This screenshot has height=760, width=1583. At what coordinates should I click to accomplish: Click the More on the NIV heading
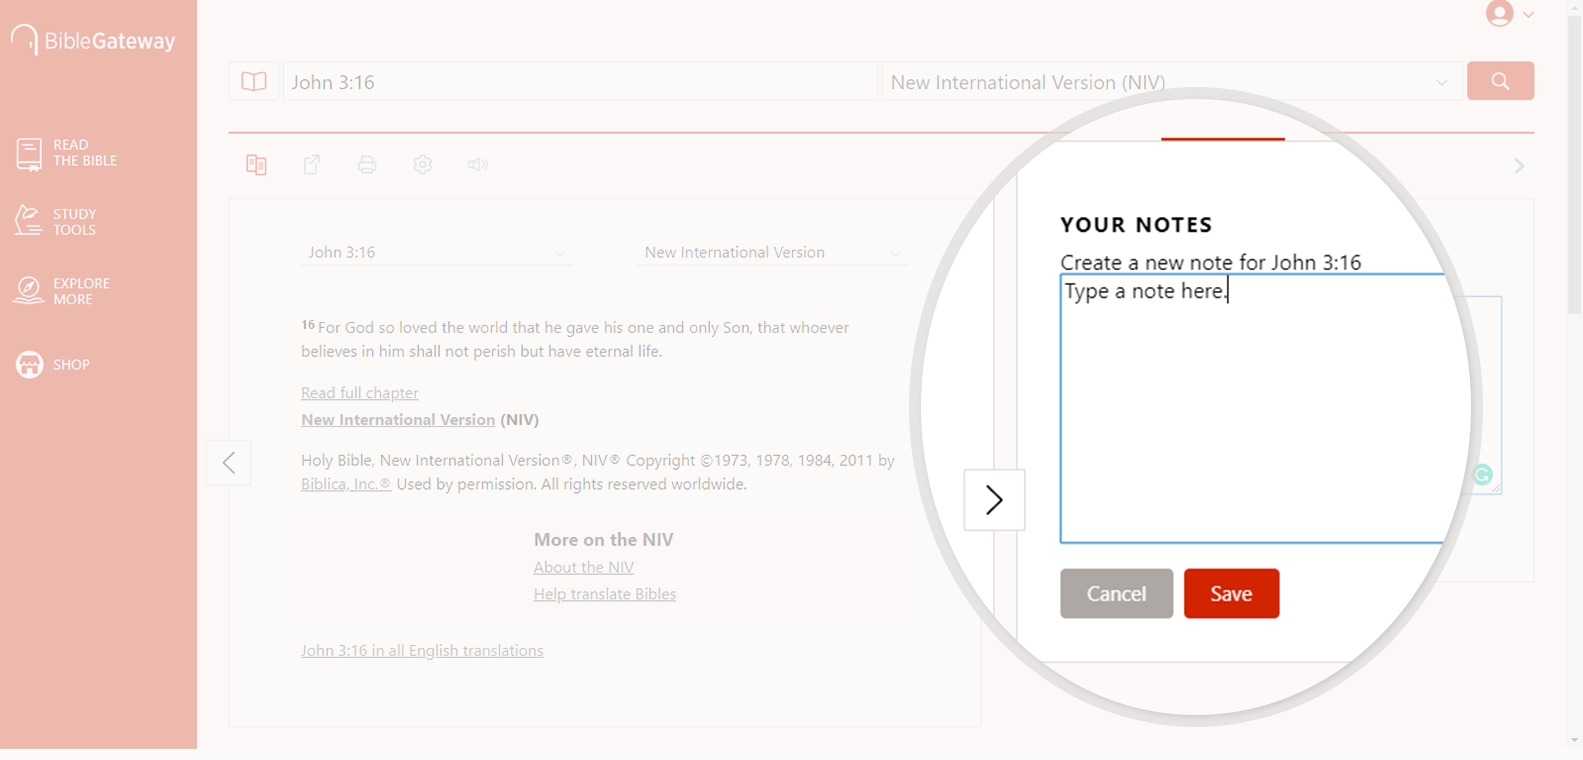(x=604, y=540)
